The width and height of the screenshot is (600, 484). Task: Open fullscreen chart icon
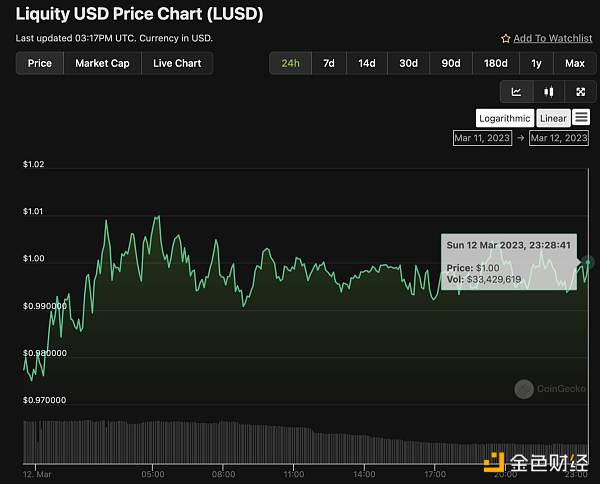point(579,92)
